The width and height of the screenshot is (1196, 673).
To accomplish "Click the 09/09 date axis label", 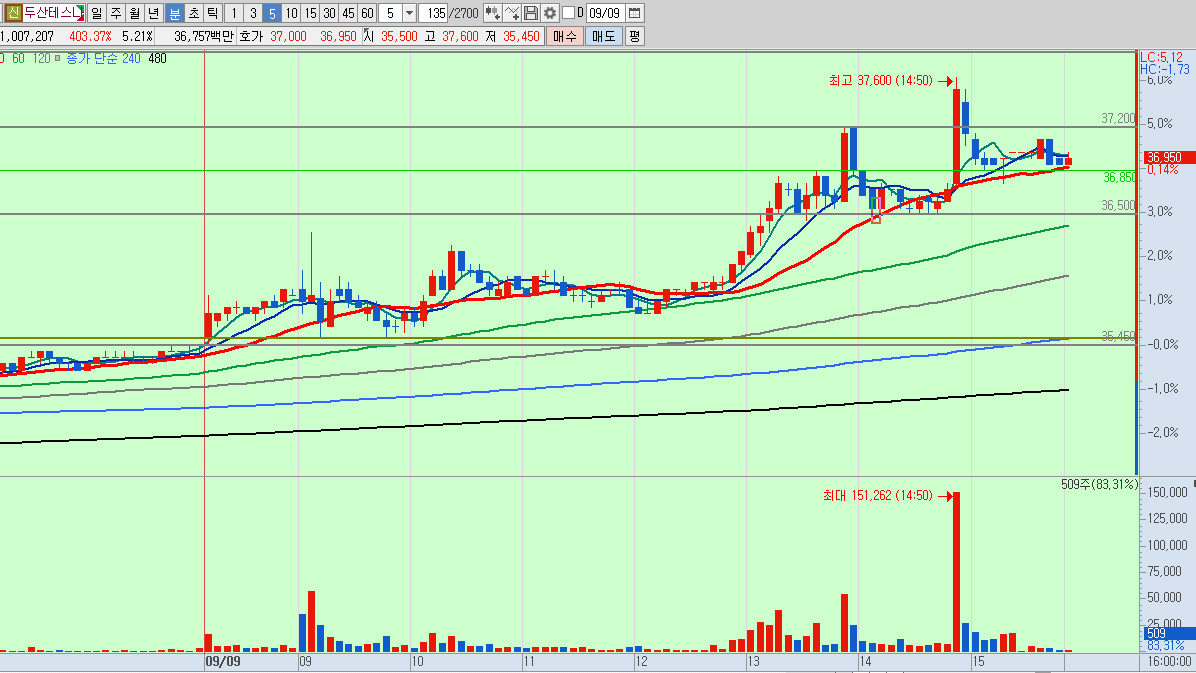I will coord(223,661).
